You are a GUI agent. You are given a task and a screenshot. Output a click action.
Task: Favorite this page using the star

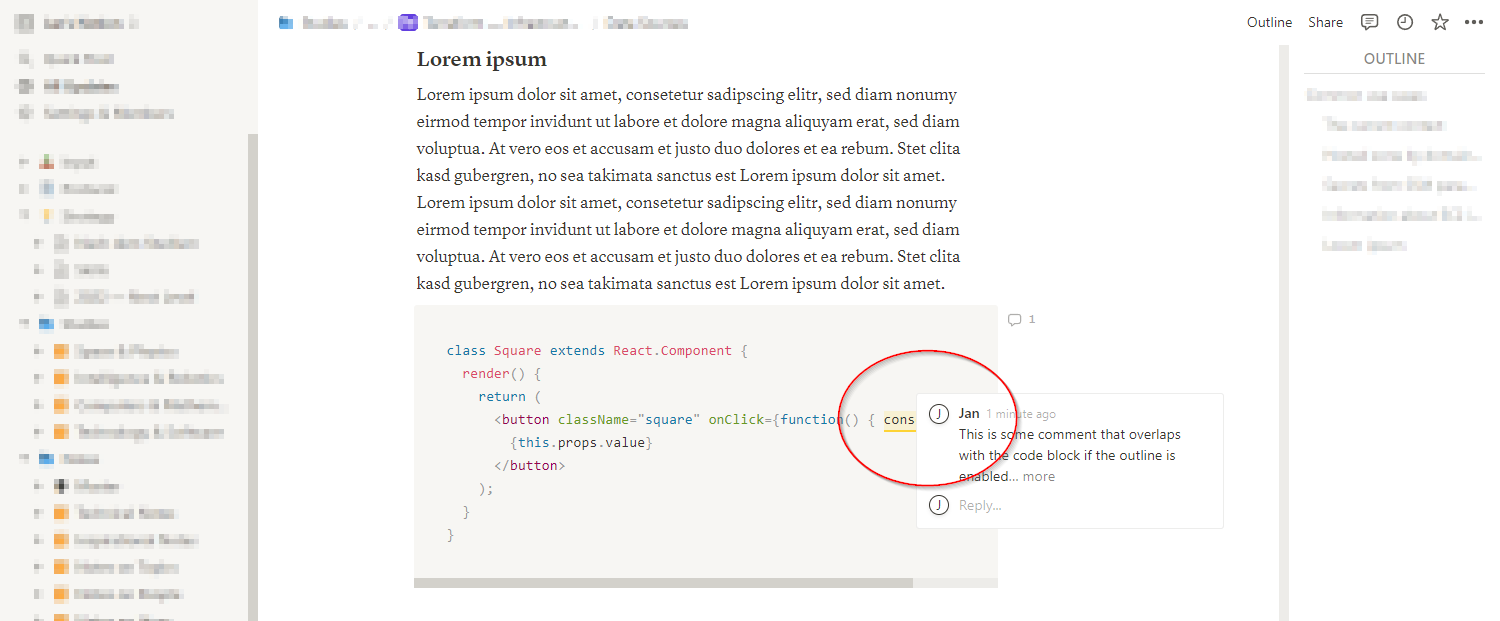tap(1439, 21)
